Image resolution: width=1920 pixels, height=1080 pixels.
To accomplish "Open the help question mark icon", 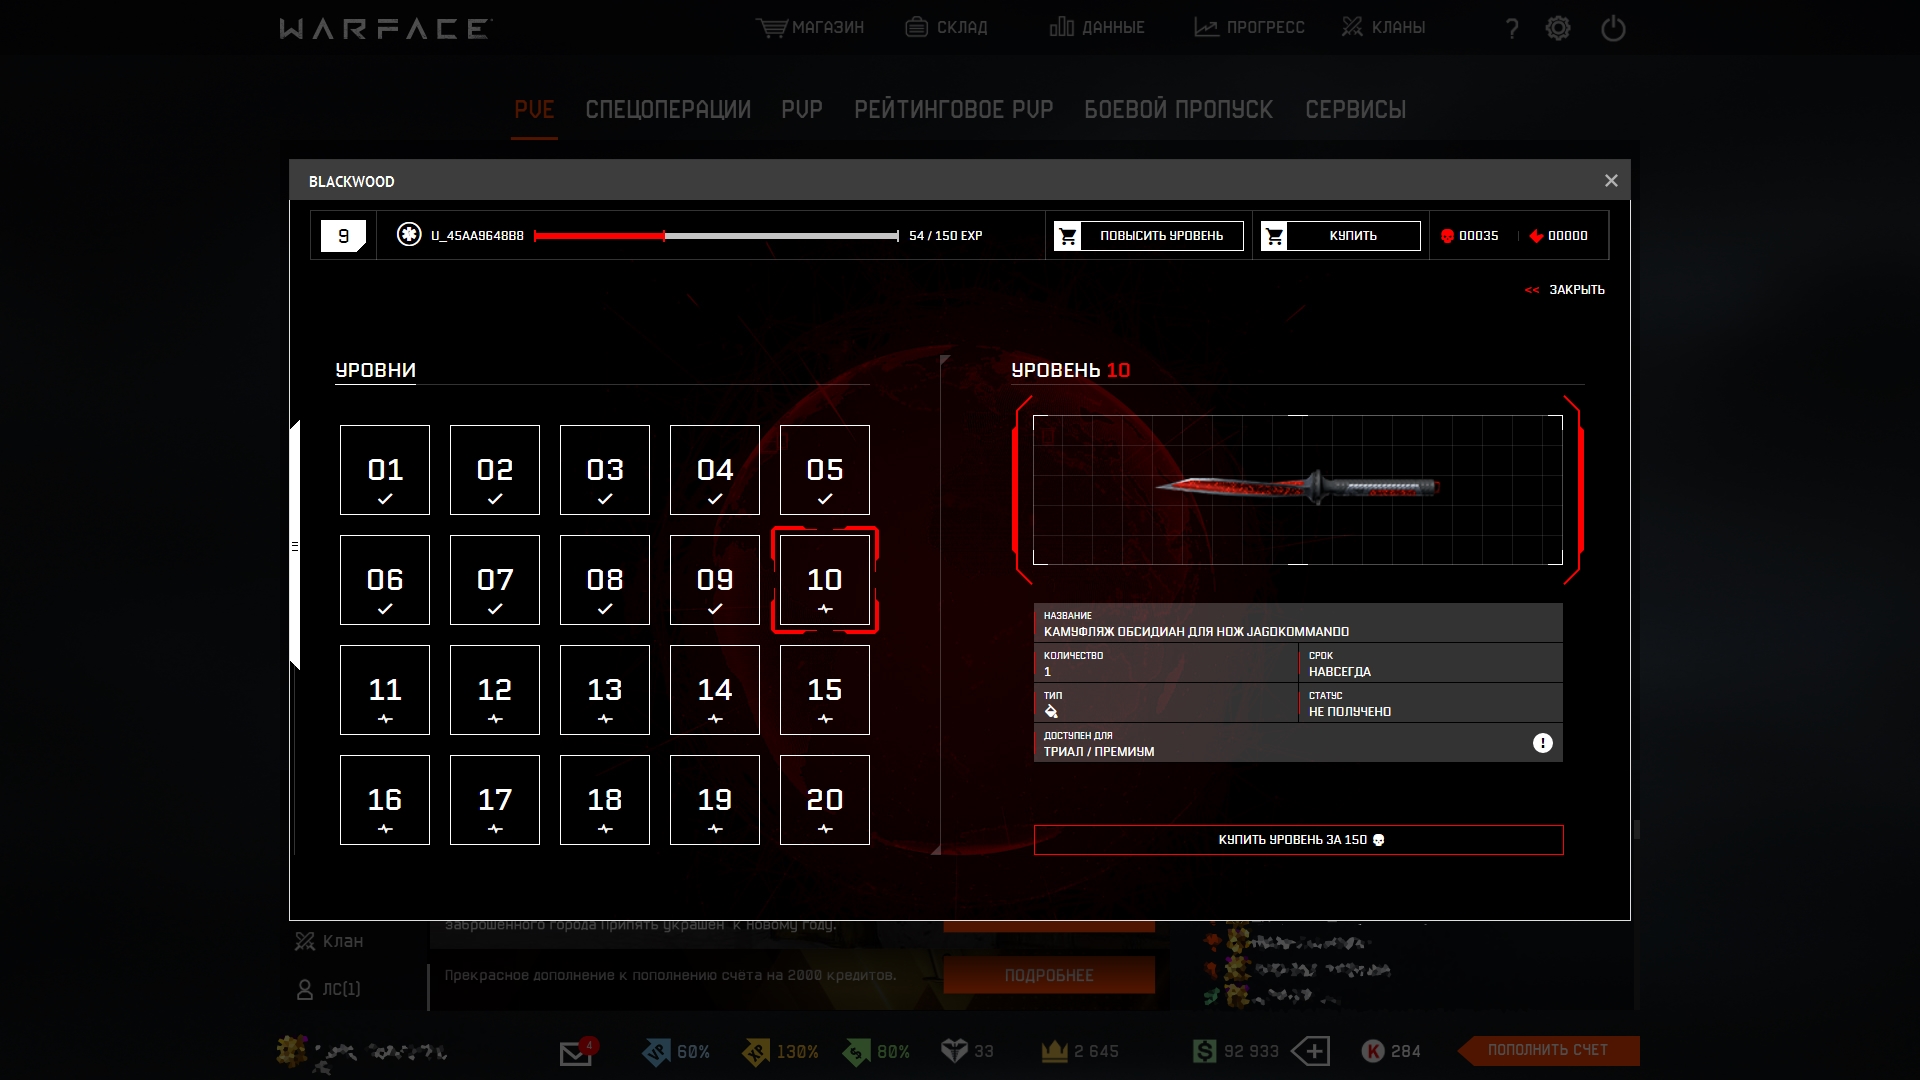I will (1512, 29).
